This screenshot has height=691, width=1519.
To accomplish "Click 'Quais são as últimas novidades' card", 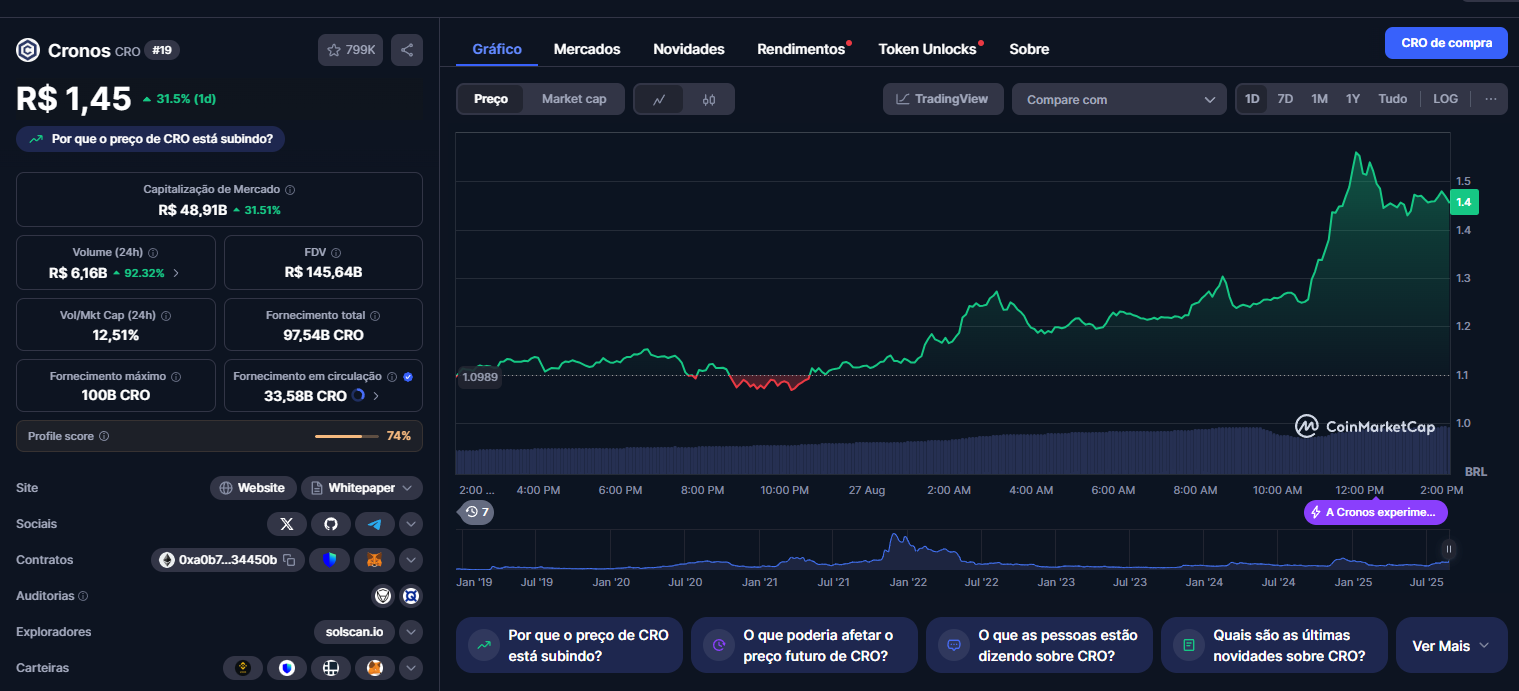I will point(1274,646).
